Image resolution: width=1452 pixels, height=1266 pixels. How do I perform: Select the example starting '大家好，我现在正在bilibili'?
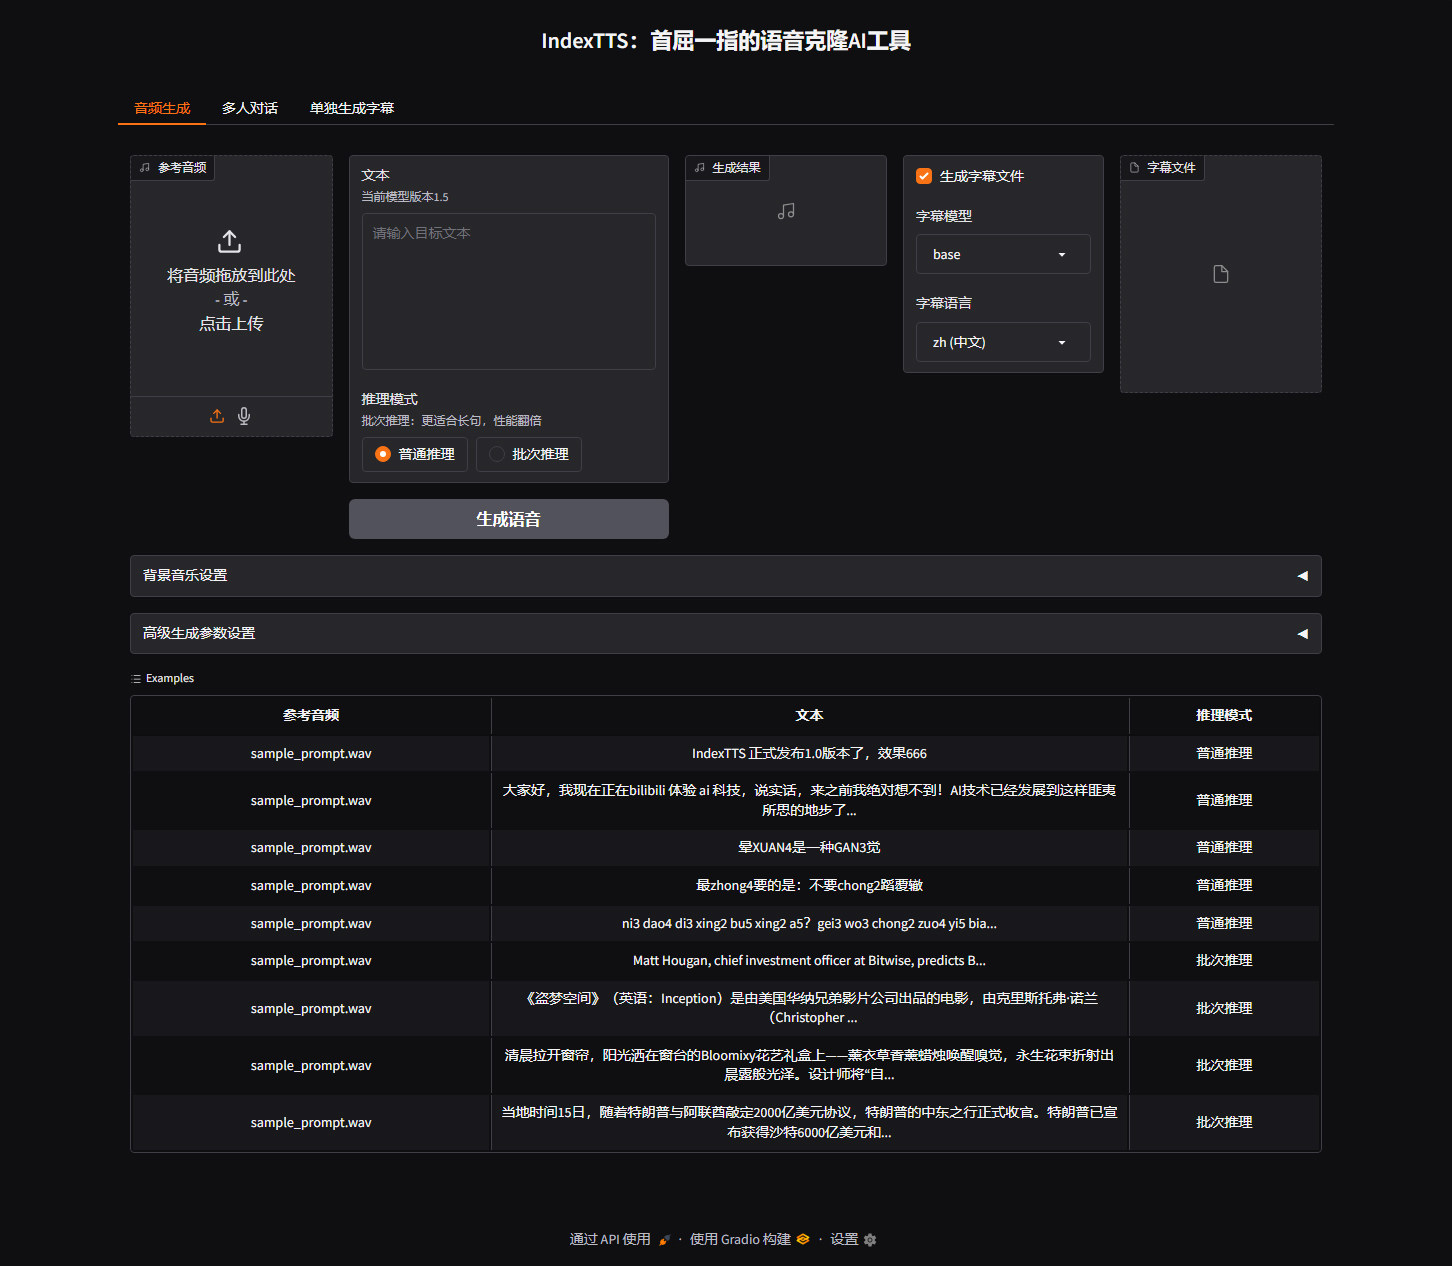(809, 800)
